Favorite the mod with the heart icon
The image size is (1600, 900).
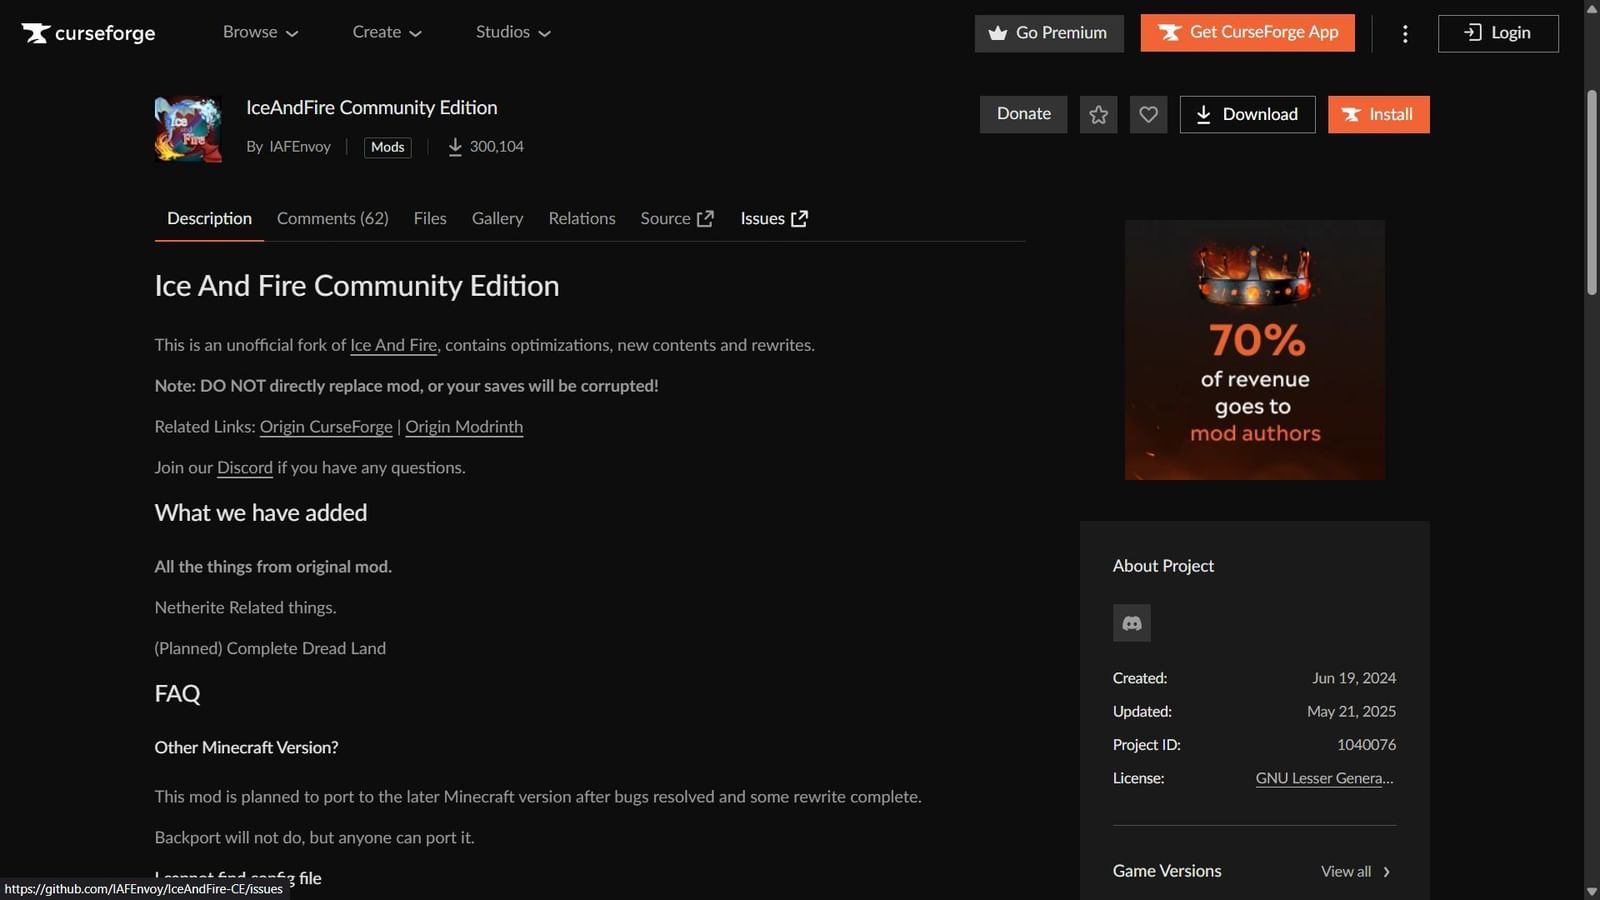[1148, 114]
